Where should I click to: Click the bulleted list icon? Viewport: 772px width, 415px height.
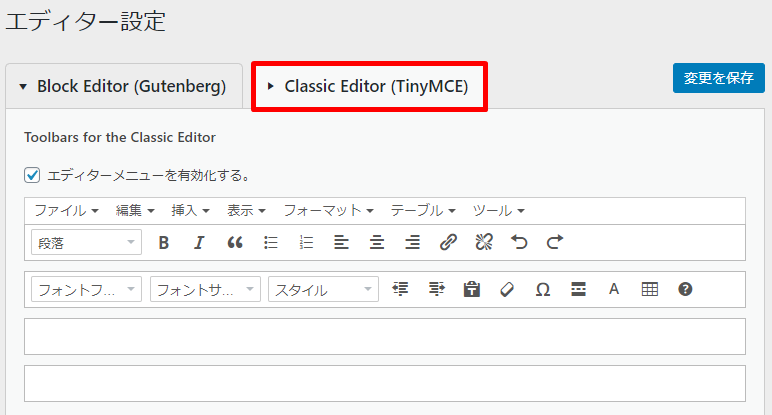click(x=270, y=242)
